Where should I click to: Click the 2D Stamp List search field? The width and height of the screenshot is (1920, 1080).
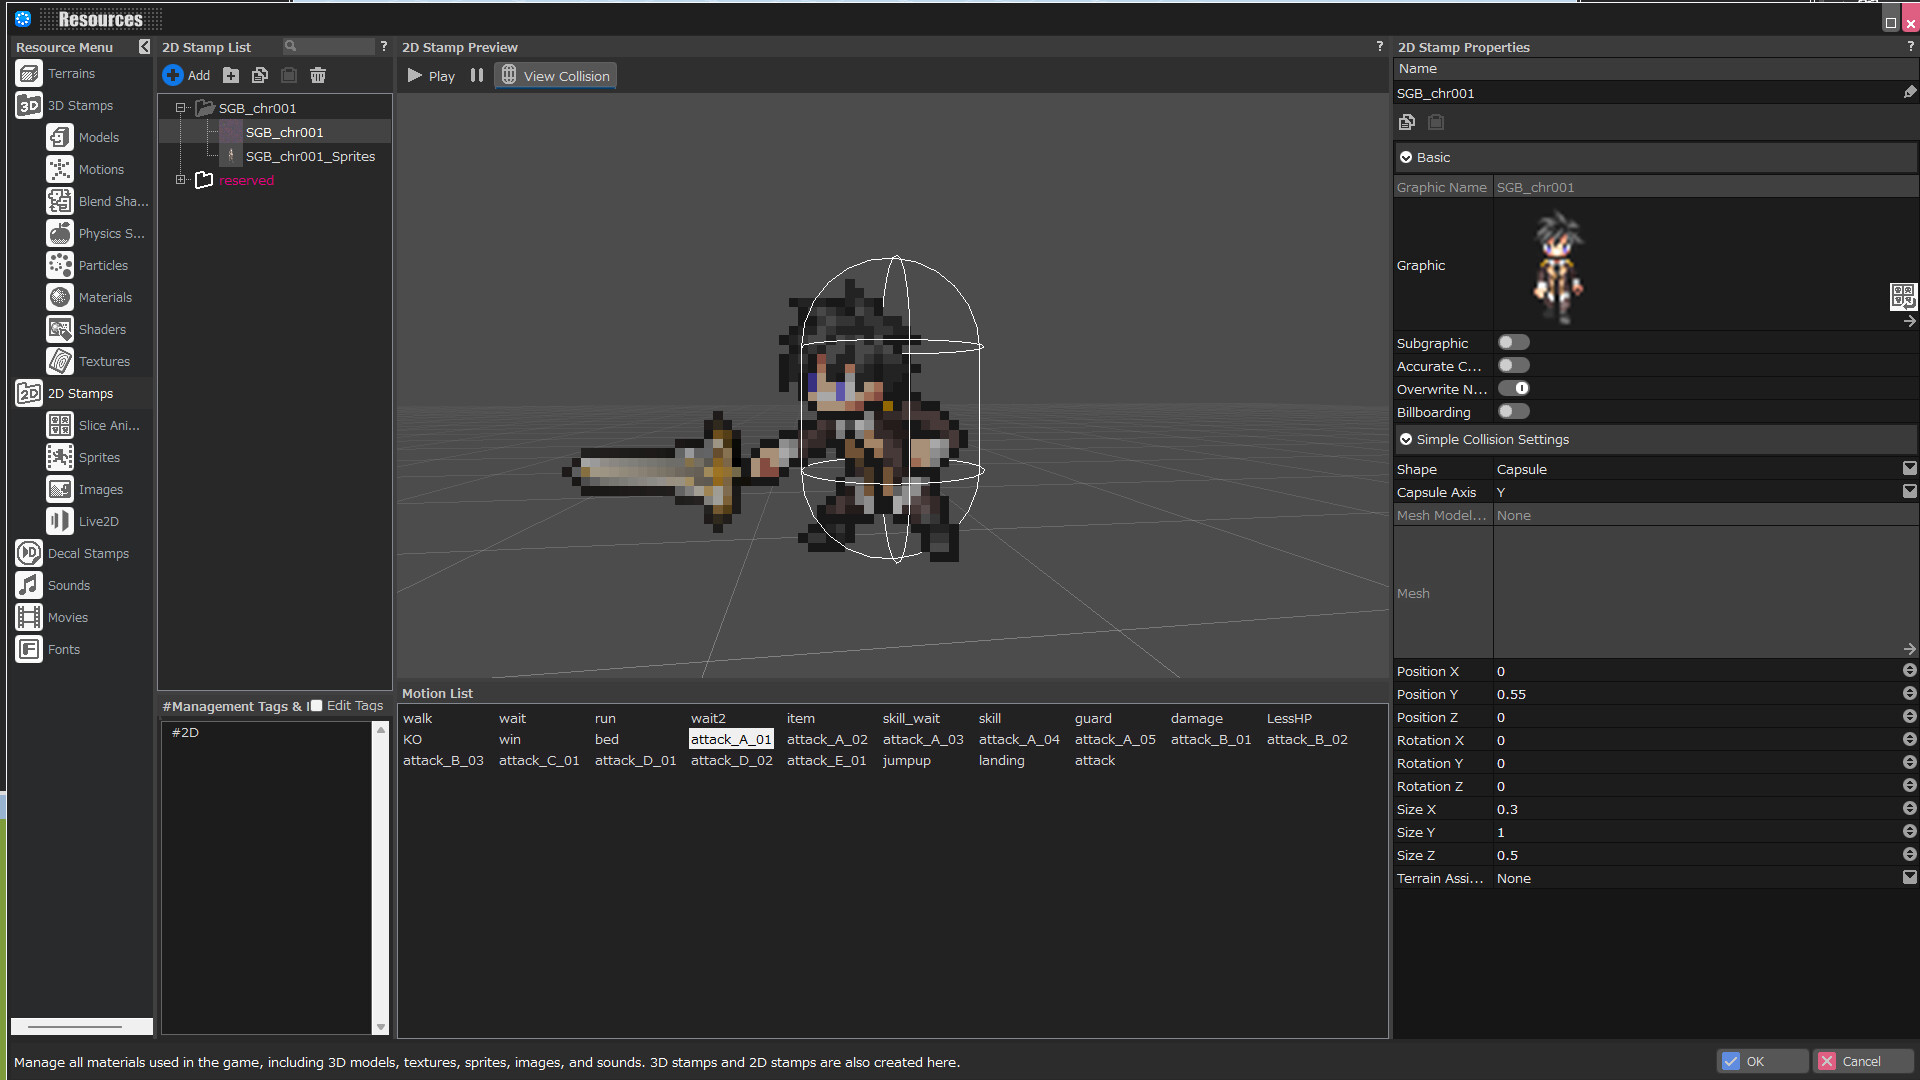coord(328,46)
